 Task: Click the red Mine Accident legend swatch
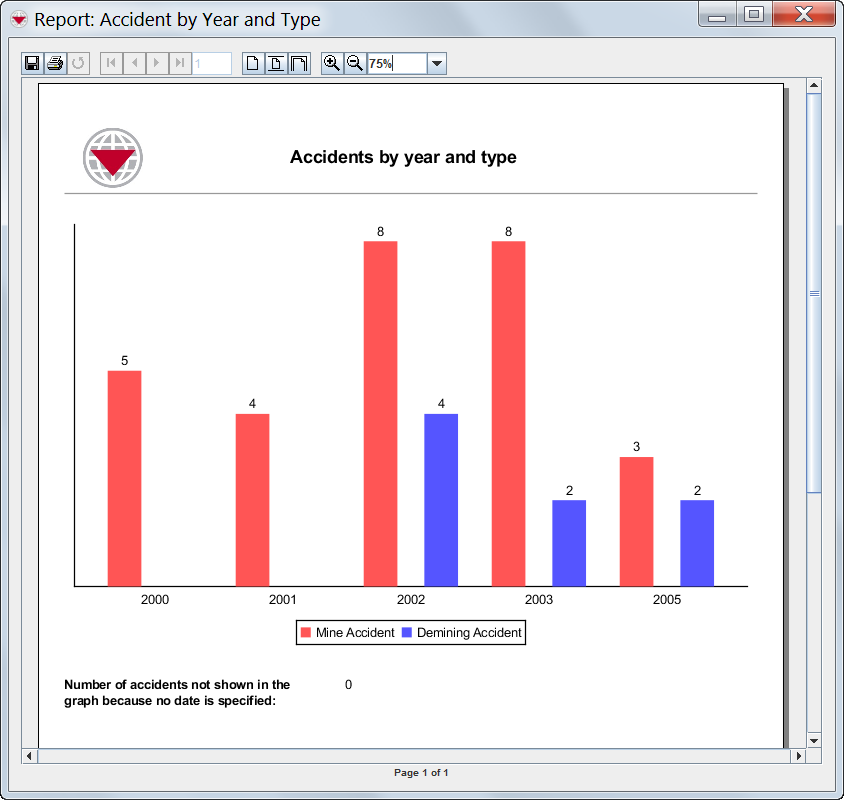(x=305, y=633)
